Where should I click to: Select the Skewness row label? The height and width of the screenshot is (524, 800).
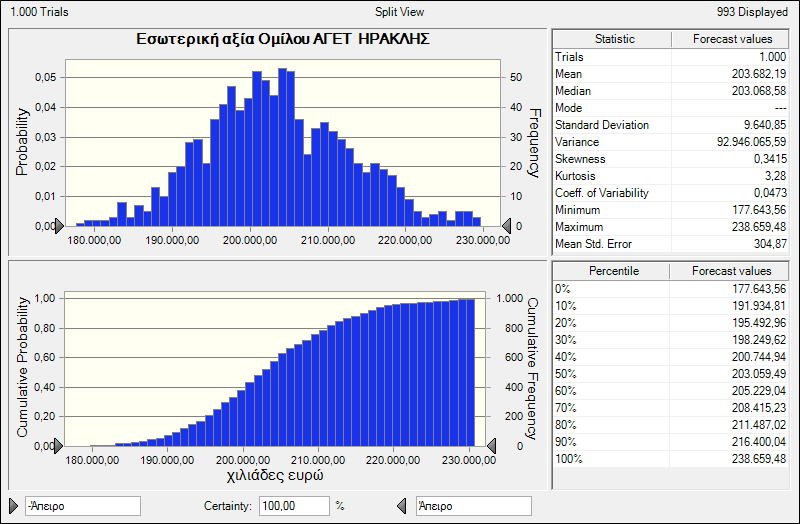click(x=580, y=159)
